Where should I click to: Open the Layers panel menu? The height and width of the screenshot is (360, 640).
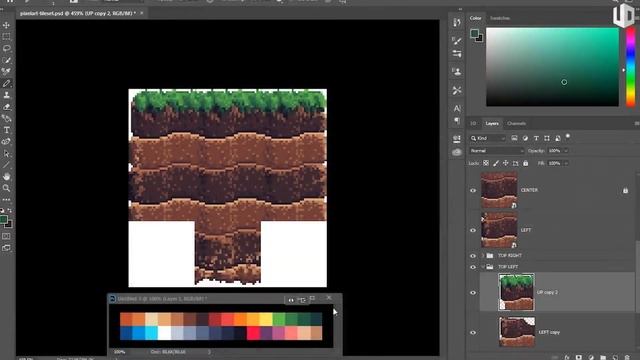point(637,123)
